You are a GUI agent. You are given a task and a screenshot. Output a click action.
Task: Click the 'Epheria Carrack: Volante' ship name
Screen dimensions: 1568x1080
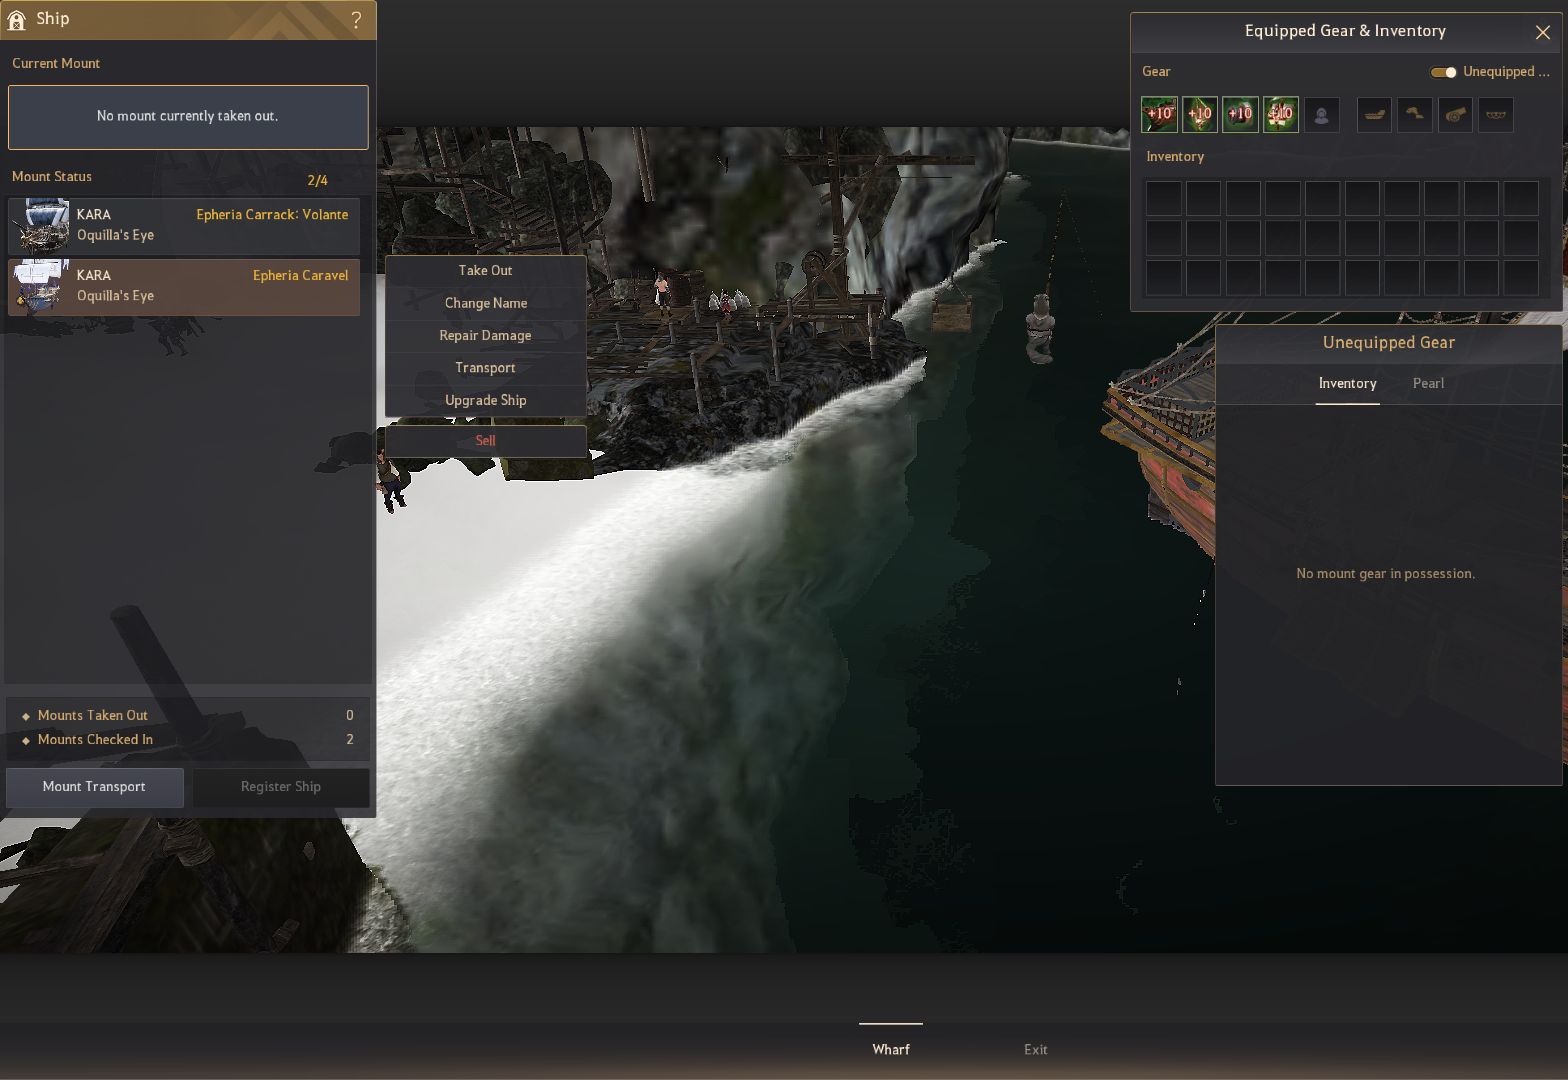(x=272, y=215)
